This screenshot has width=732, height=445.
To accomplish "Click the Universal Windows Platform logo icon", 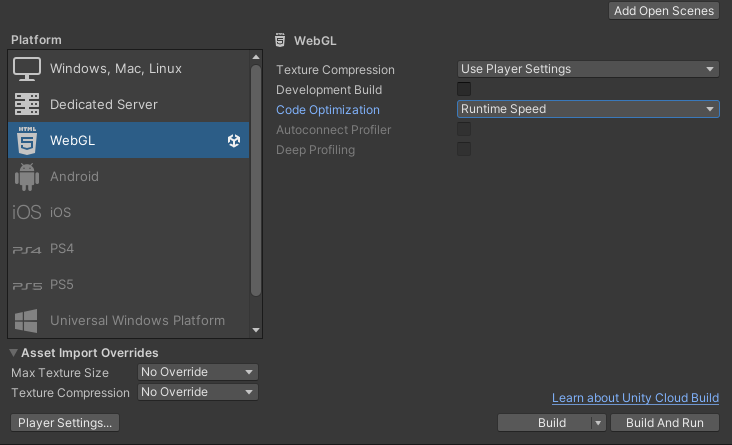I will (27, 321).
